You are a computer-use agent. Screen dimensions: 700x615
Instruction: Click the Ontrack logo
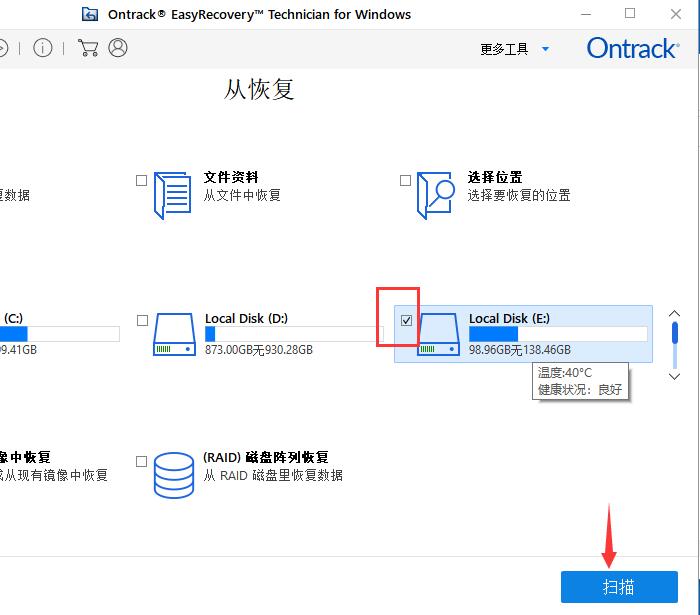[633, 48]
